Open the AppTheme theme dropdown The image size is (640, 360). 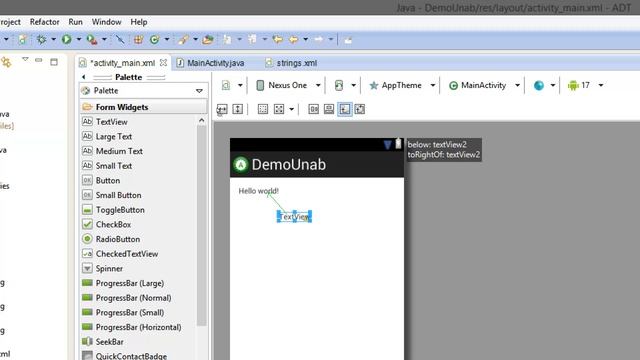(x=433, y=85)
